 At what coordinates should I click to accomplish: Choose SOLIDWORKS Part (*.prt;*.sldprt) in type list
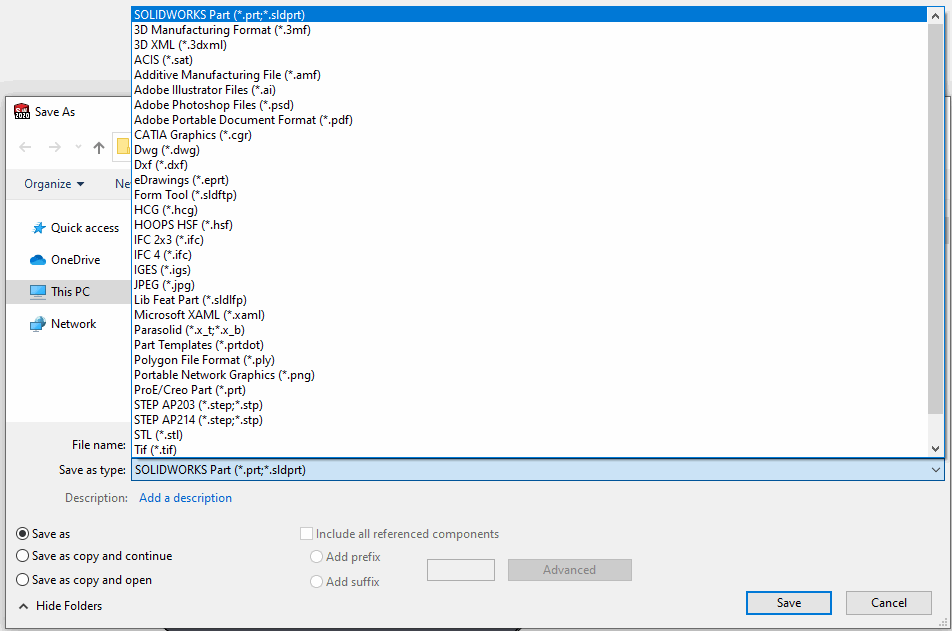(x=529, y=15)
